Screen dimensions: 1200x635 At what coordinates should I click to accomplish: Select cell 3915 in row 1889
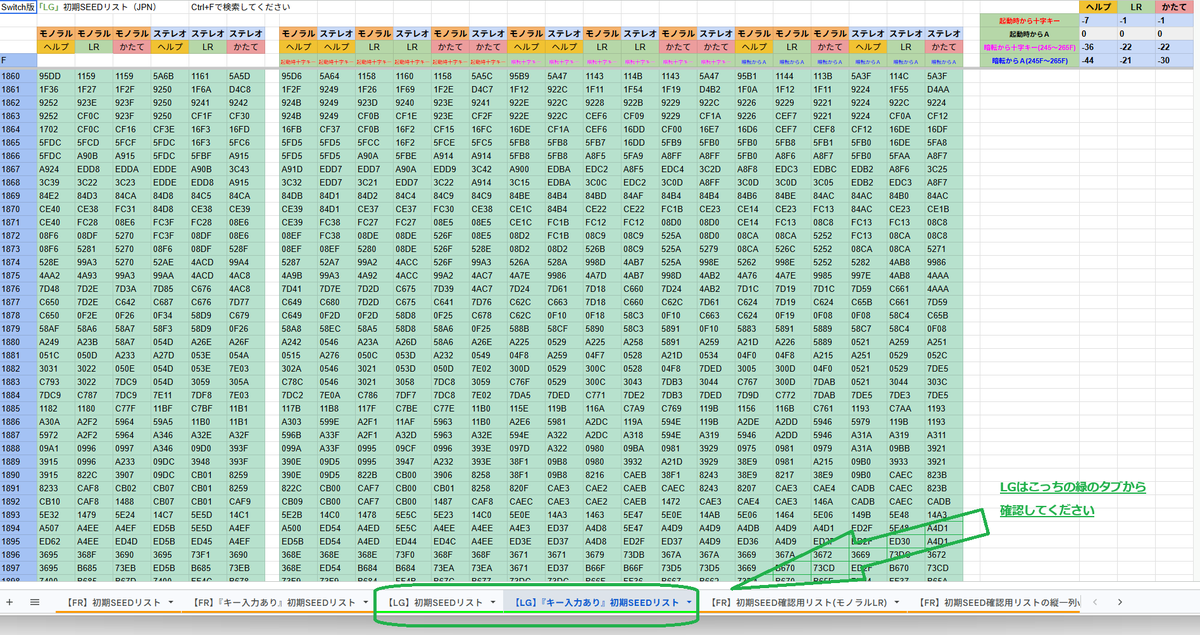[x=56, y=461]
